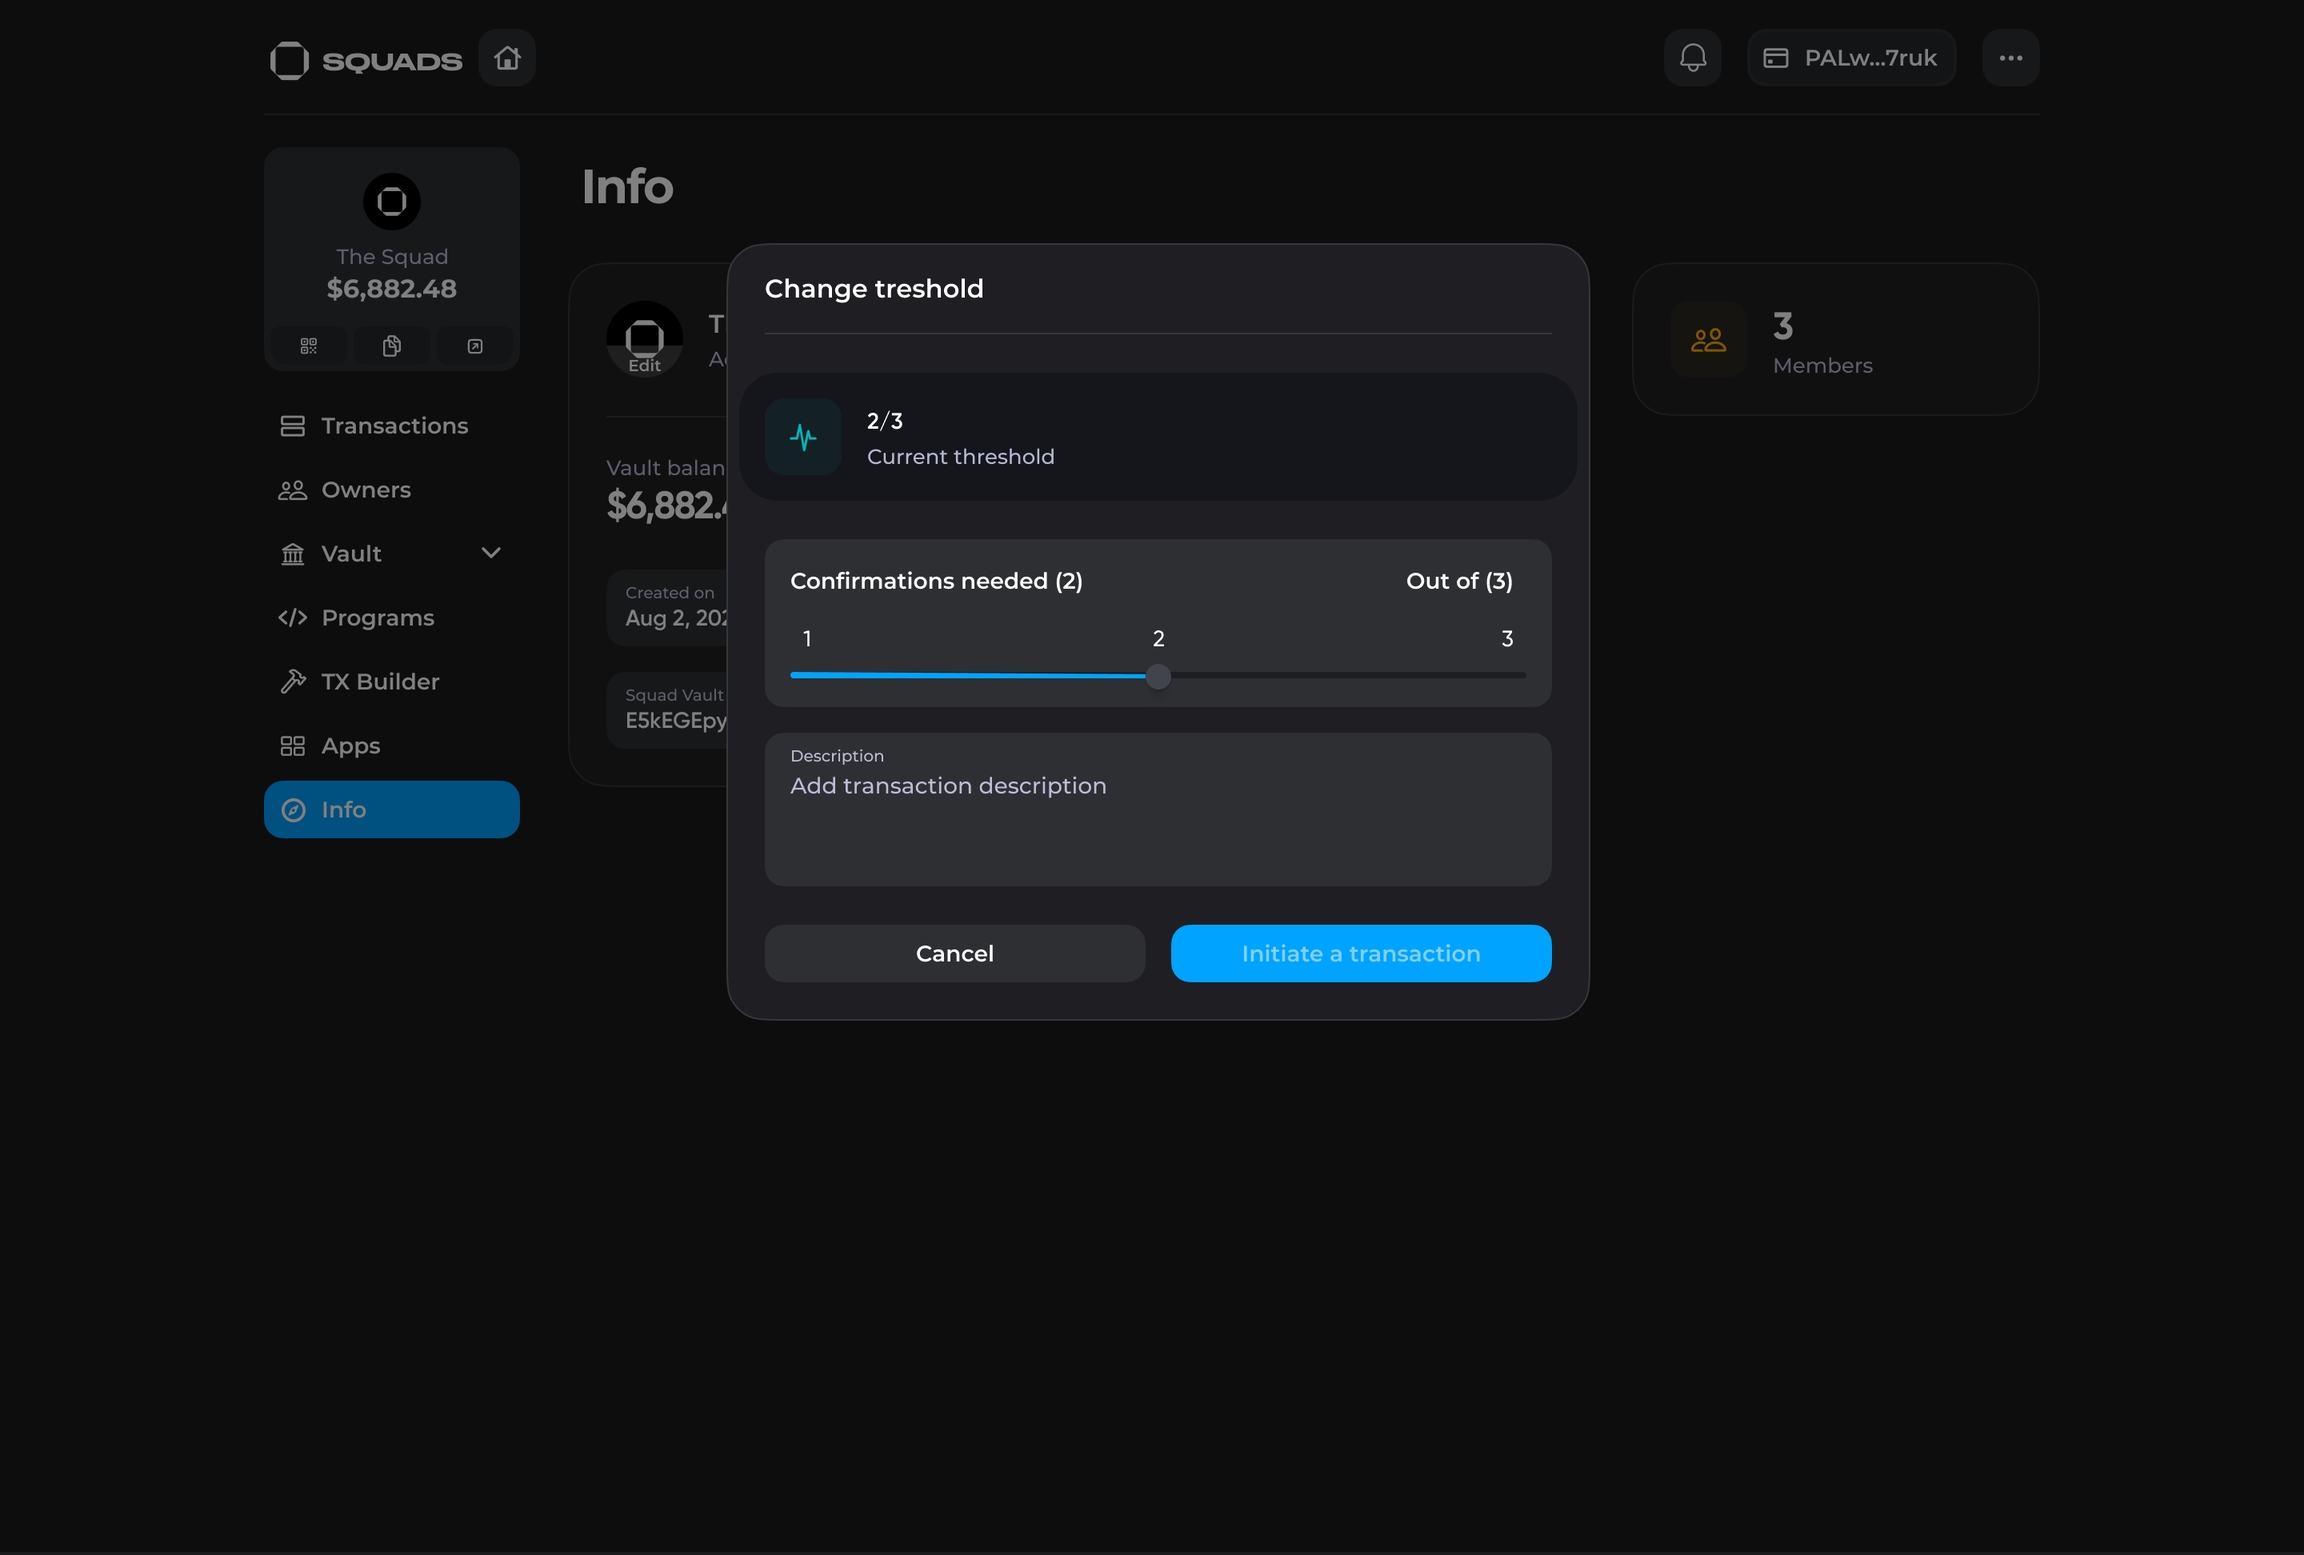The image size is (2304, 1555).
Task: Expand the Vault submenu chevron
Action: [x=491, y=553]
